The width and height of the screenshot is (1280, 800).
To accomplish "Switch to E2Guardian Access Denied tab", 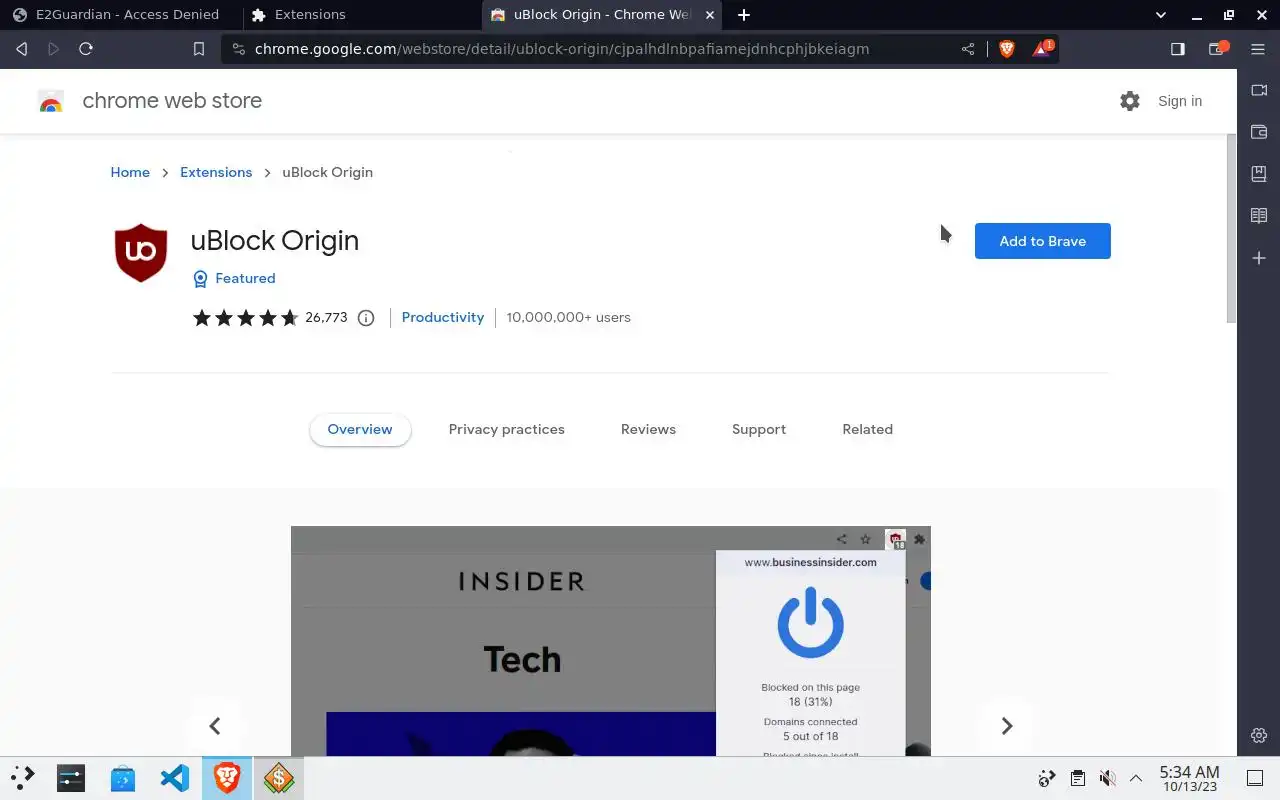I will [x=118, y=15].
